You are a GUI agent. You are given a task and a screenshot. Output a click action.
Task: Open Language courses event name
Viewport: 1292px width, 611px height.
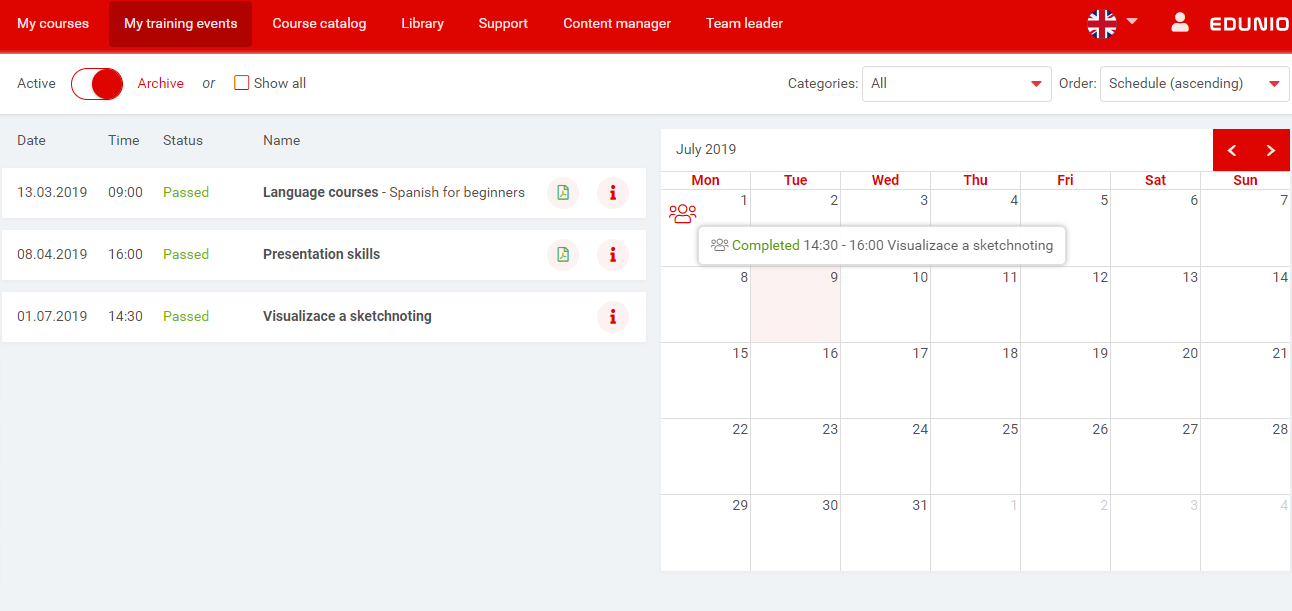point(394,193)
